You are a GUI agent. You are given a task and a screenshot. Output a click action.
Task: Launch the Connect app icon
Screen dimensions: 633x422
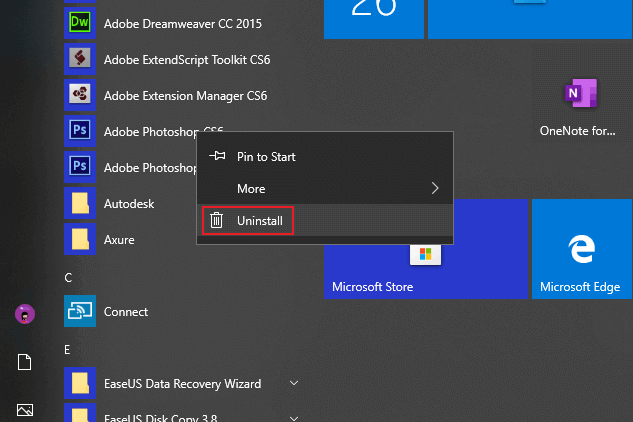[80, 311]
